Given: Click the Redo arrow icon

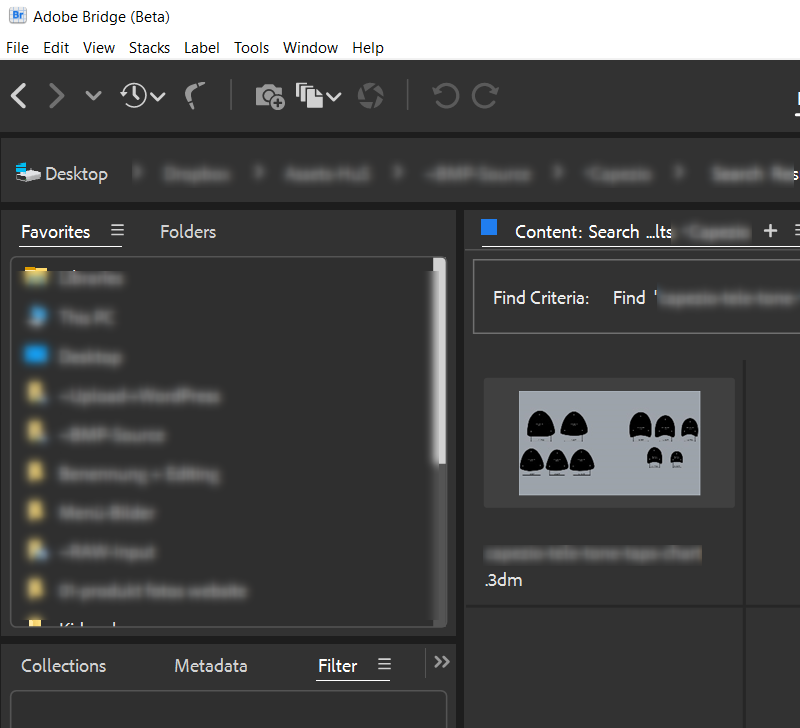Looking at the screenshot, I should point(484,95).
